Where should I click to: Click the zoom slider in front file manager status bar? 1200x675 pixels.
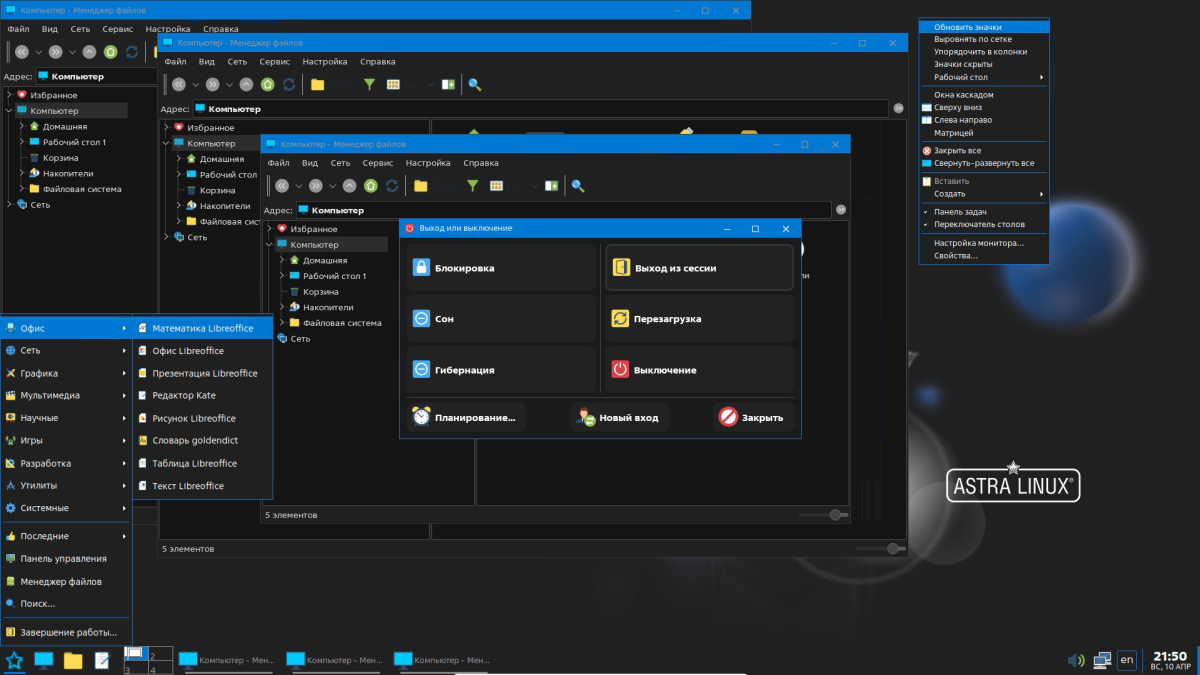point(824,515)
